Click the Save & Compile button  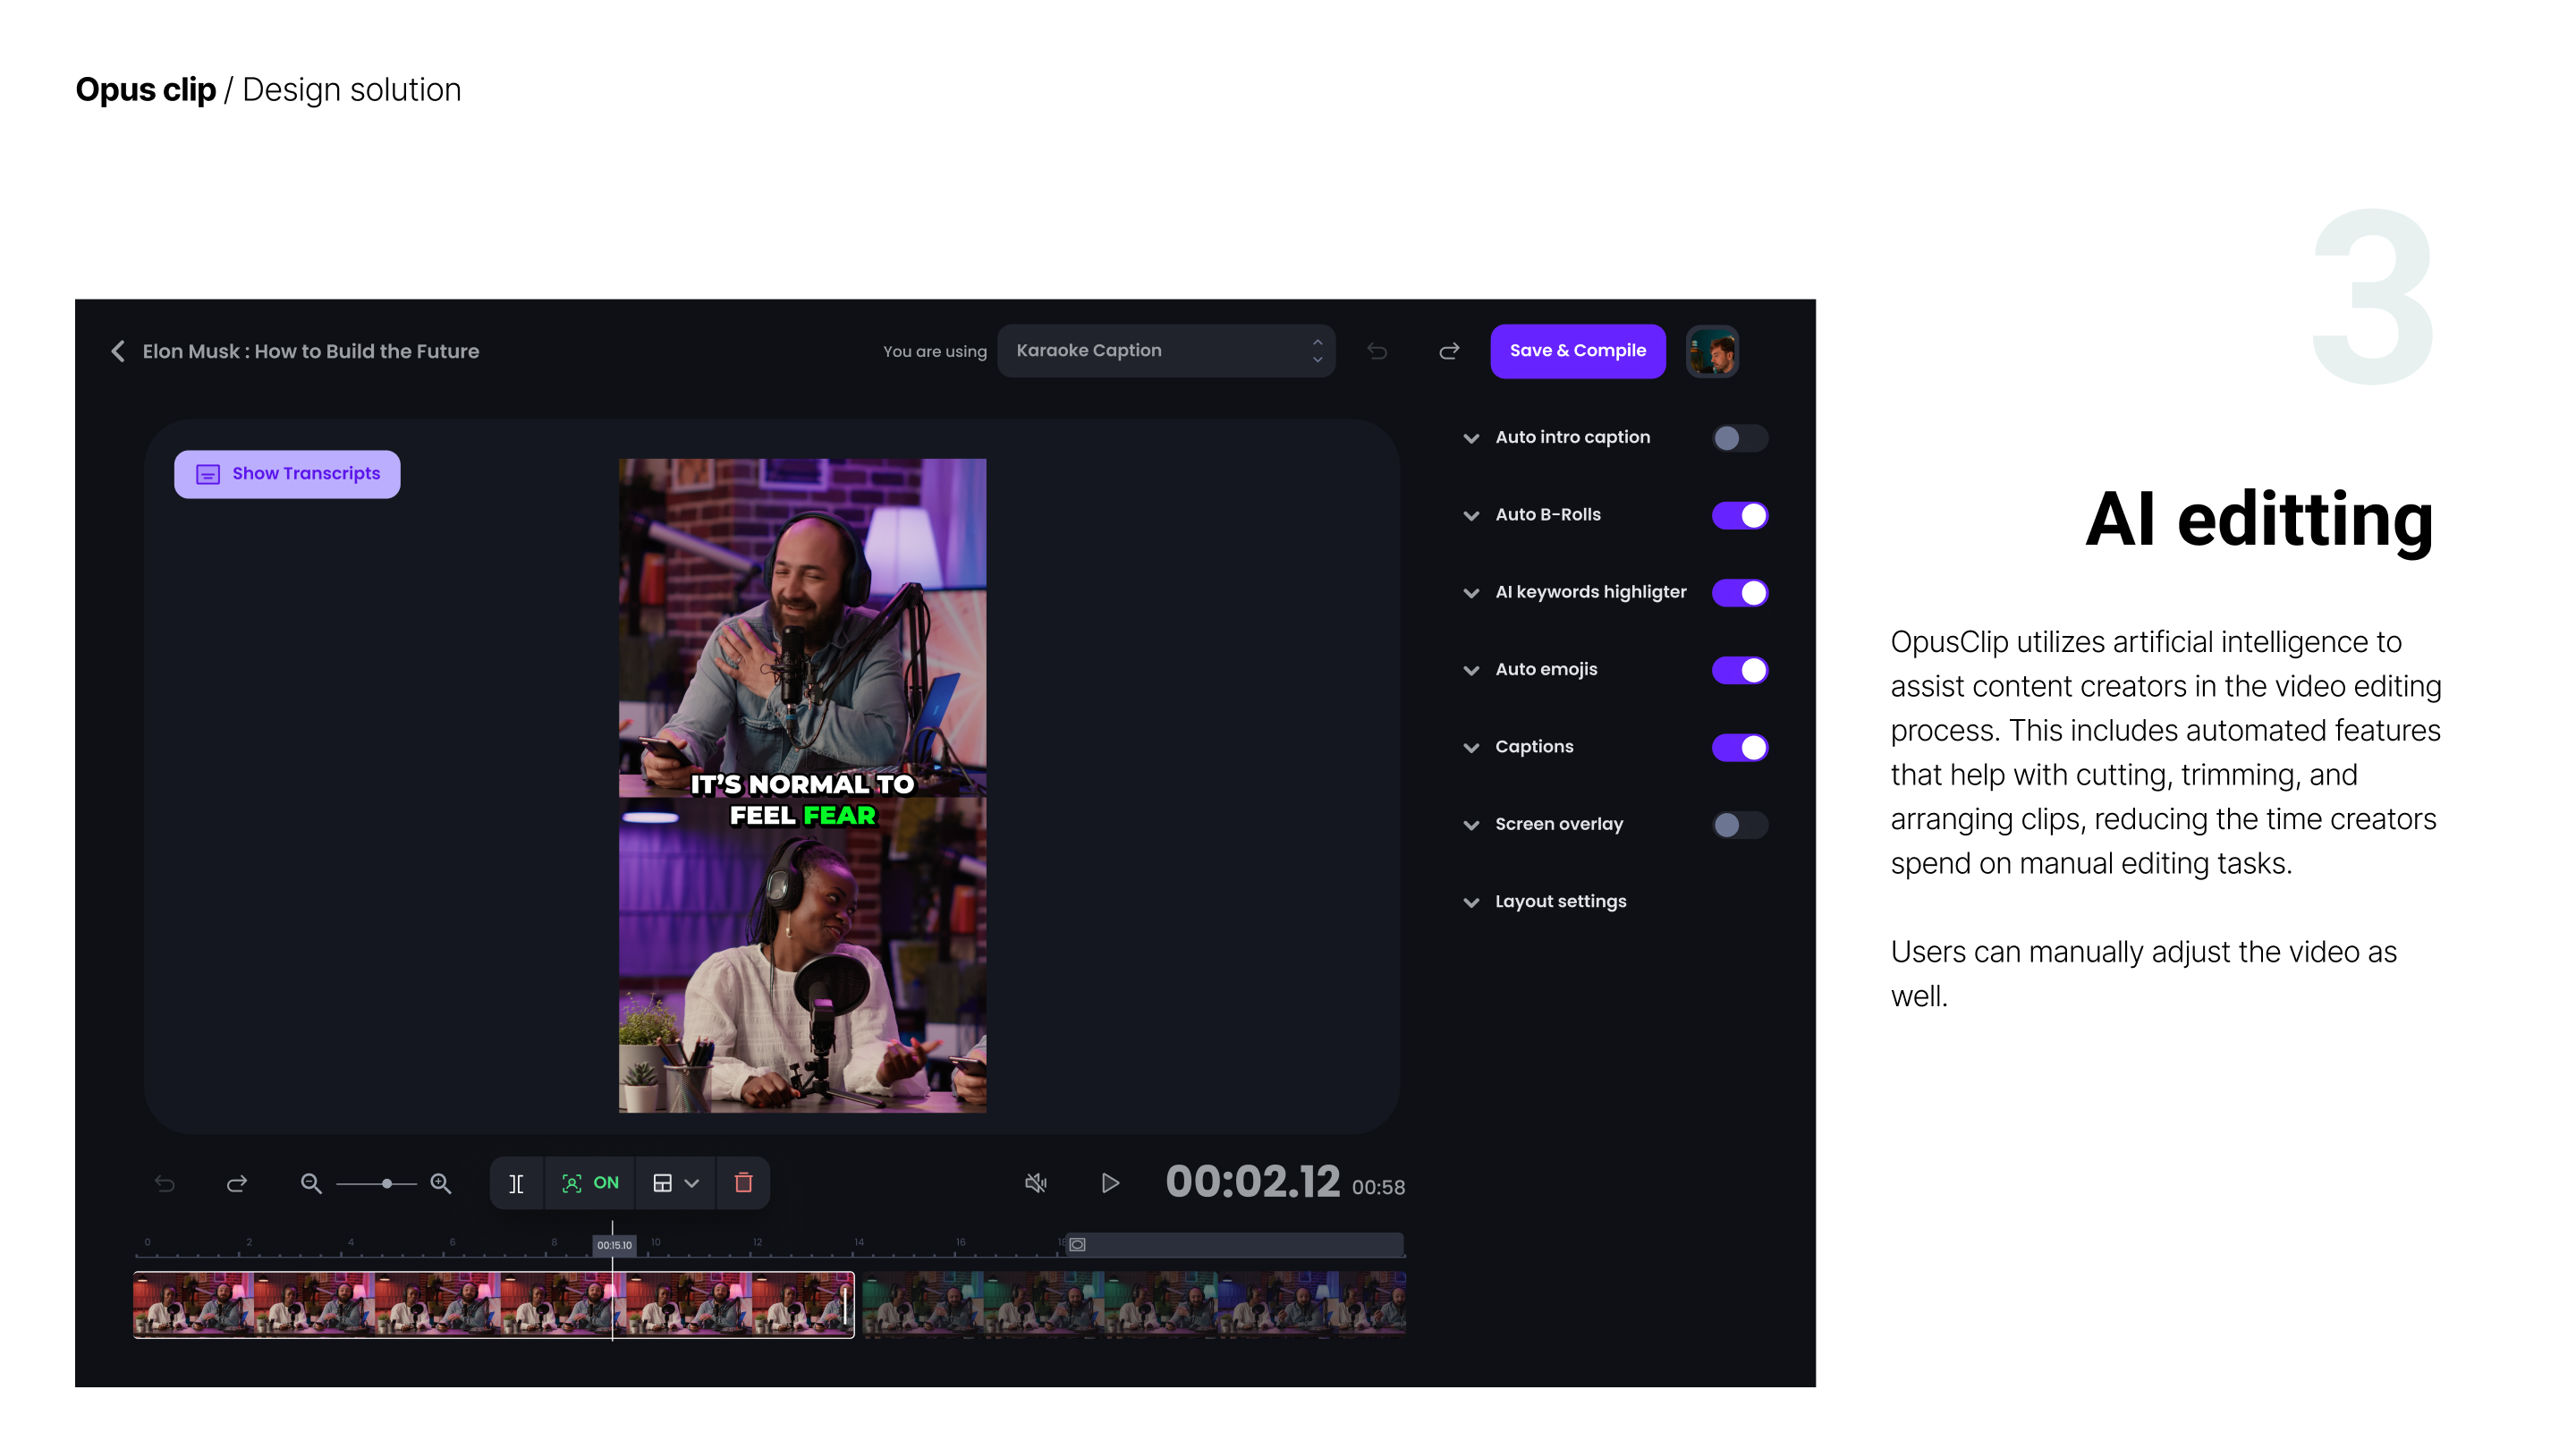[1577, 351]
